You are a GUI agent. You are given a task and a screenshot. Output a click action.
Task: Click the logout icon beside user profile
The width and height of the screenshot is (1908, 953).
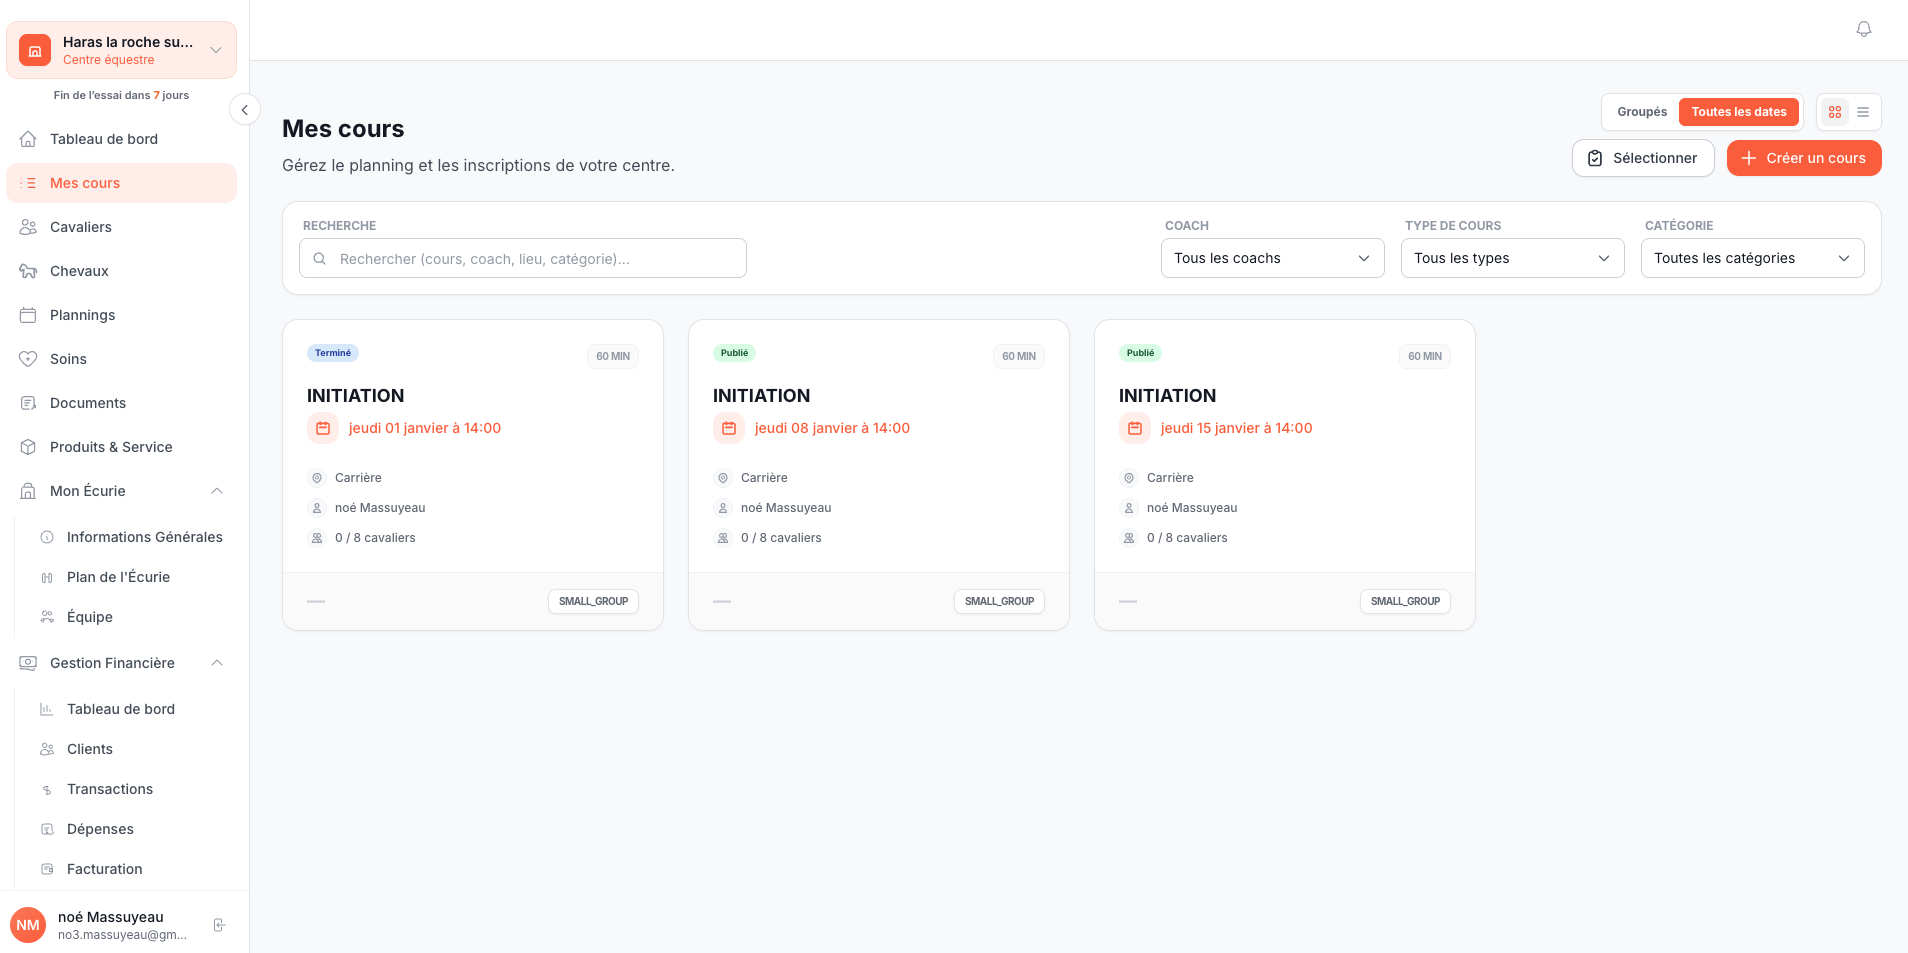pos(219,925)
